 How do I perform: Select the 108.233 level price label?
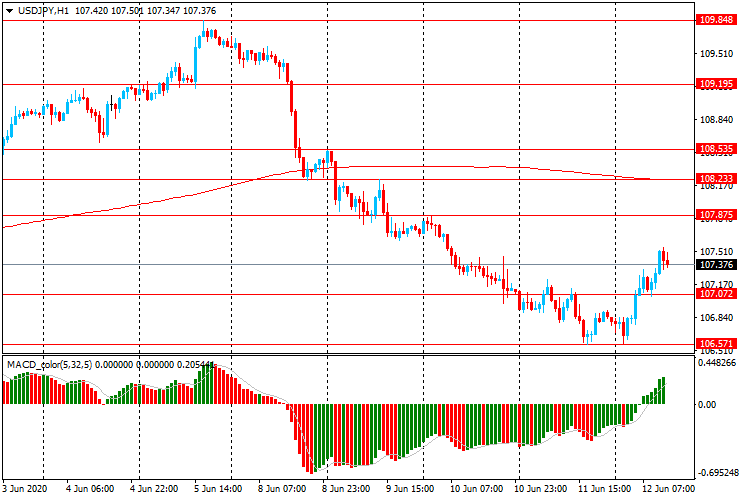pos(716,178)
